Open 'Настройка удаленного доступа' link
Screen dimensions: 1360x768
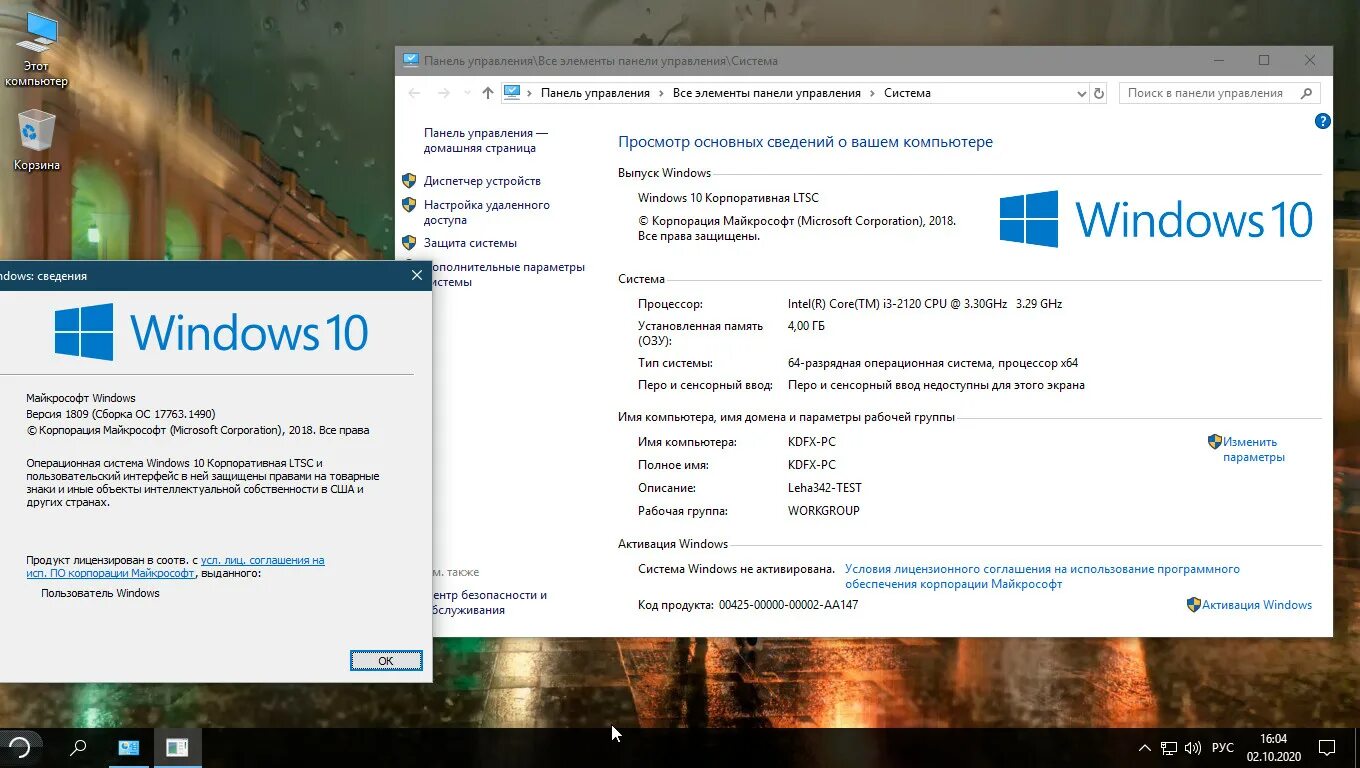(487, 212)
